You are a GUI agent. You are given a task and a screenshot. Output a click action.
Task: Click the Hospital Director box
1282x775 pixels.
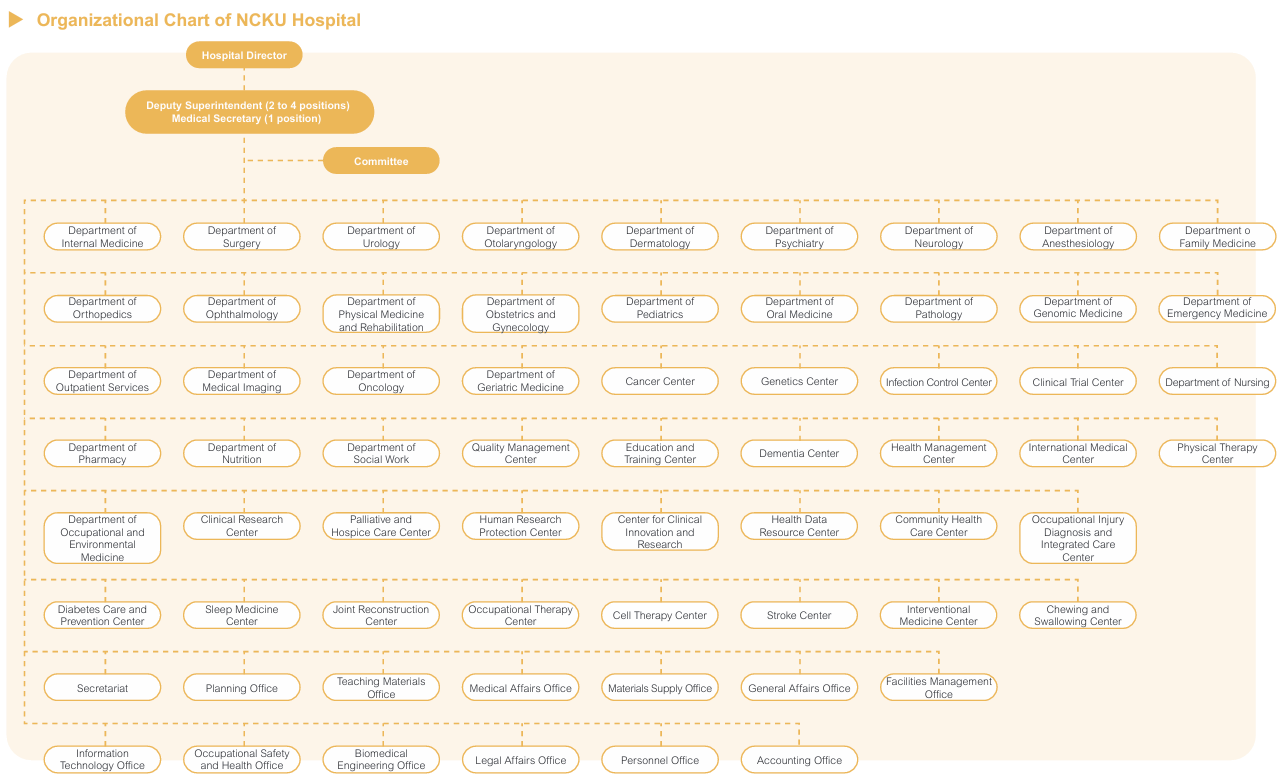coord(244,55)
